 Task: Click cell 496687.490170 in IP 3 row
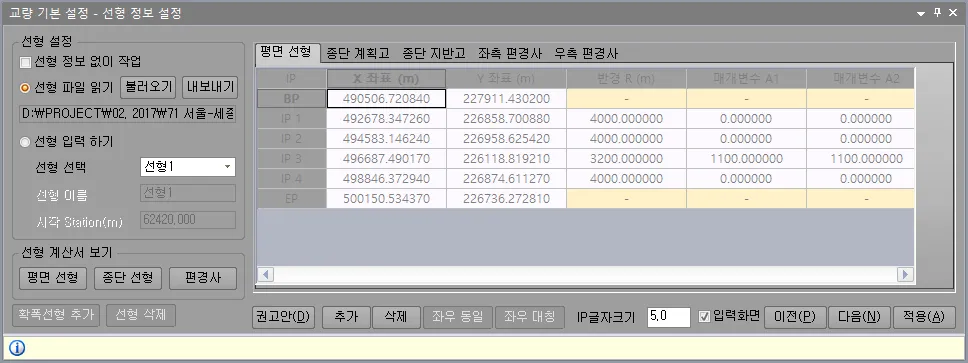pyautogui.click(x=386, y=159)
